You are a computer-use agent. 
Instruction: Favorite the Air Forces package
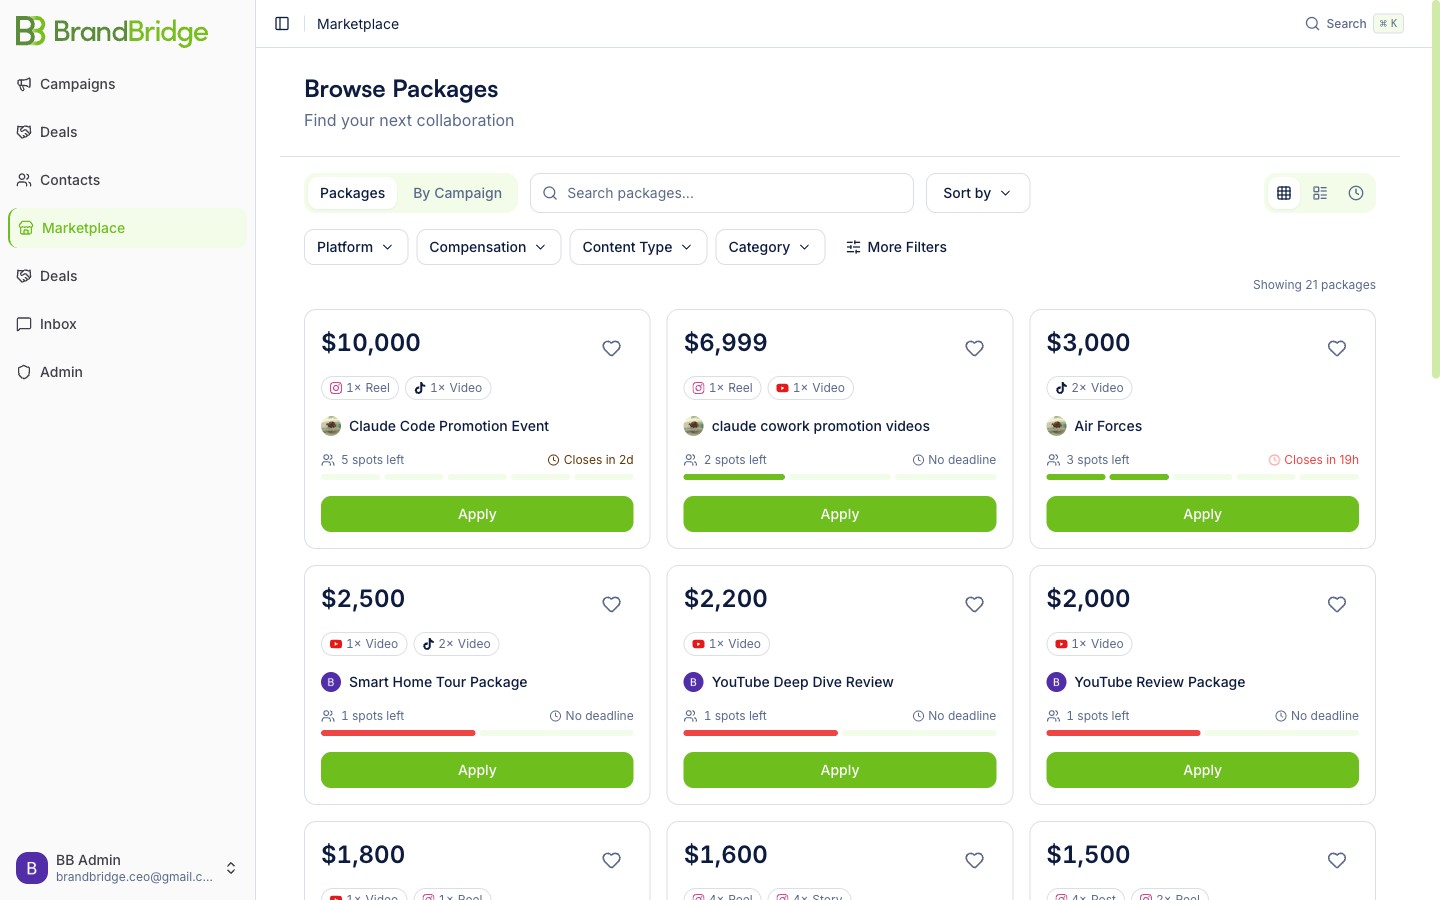point(1337,348)
